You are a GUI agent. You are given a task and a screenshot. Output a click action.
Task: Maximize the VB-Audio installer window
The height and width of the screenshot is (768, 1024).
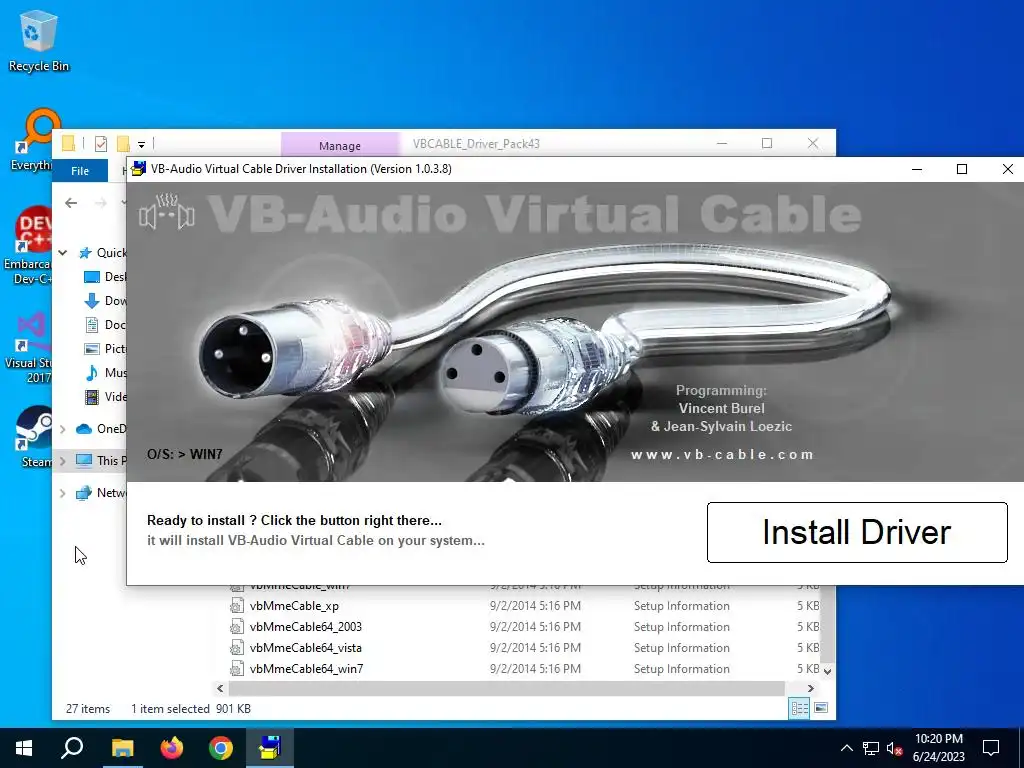962,169
